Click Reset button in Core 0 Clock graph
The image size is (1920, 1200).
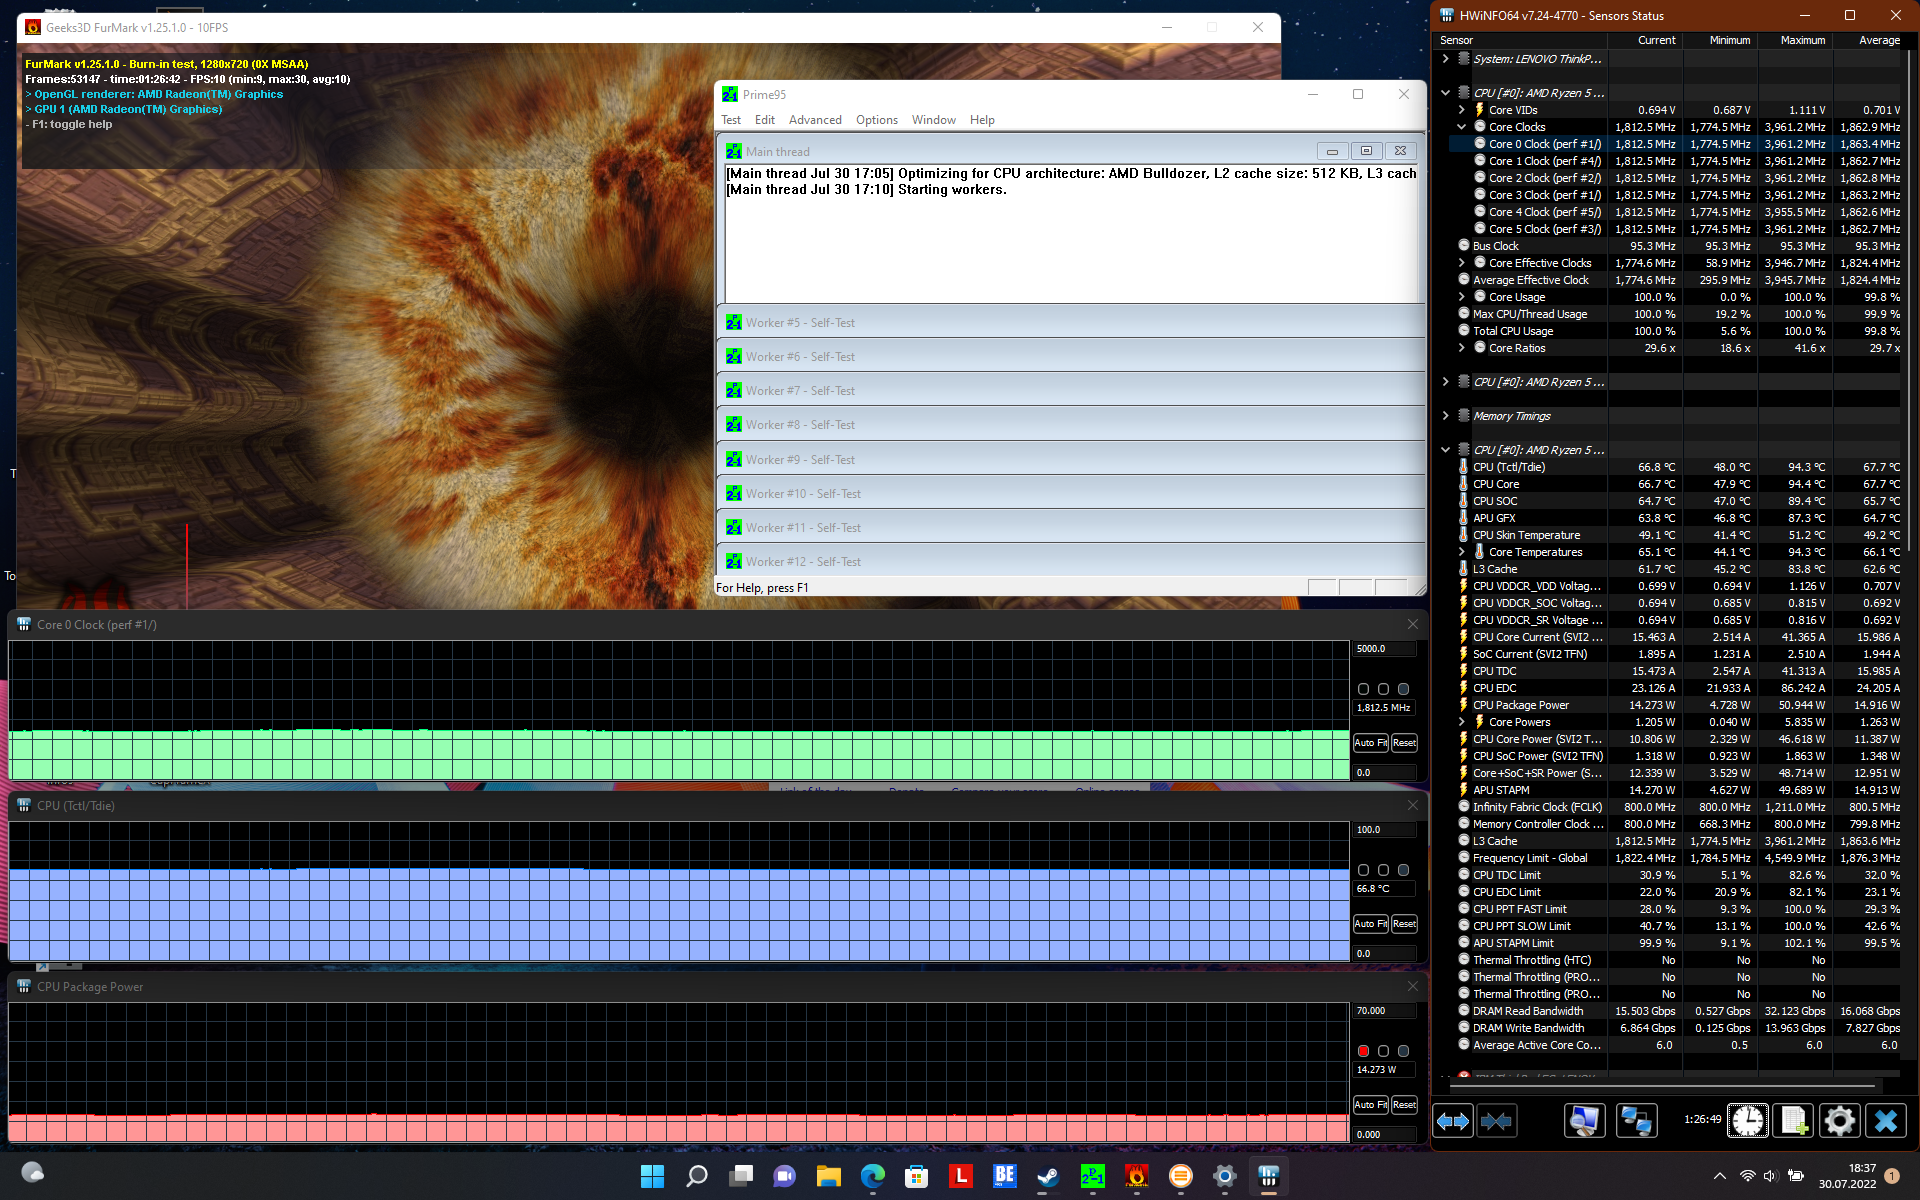click(x=1404, y=743)
